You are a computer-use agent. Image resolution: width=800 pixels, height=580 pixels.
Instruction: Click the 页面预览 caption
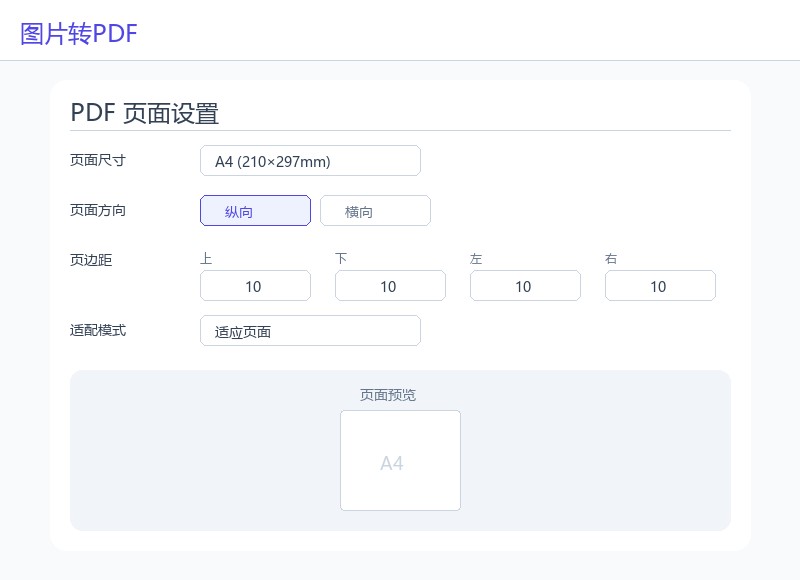tap(388, 395)
